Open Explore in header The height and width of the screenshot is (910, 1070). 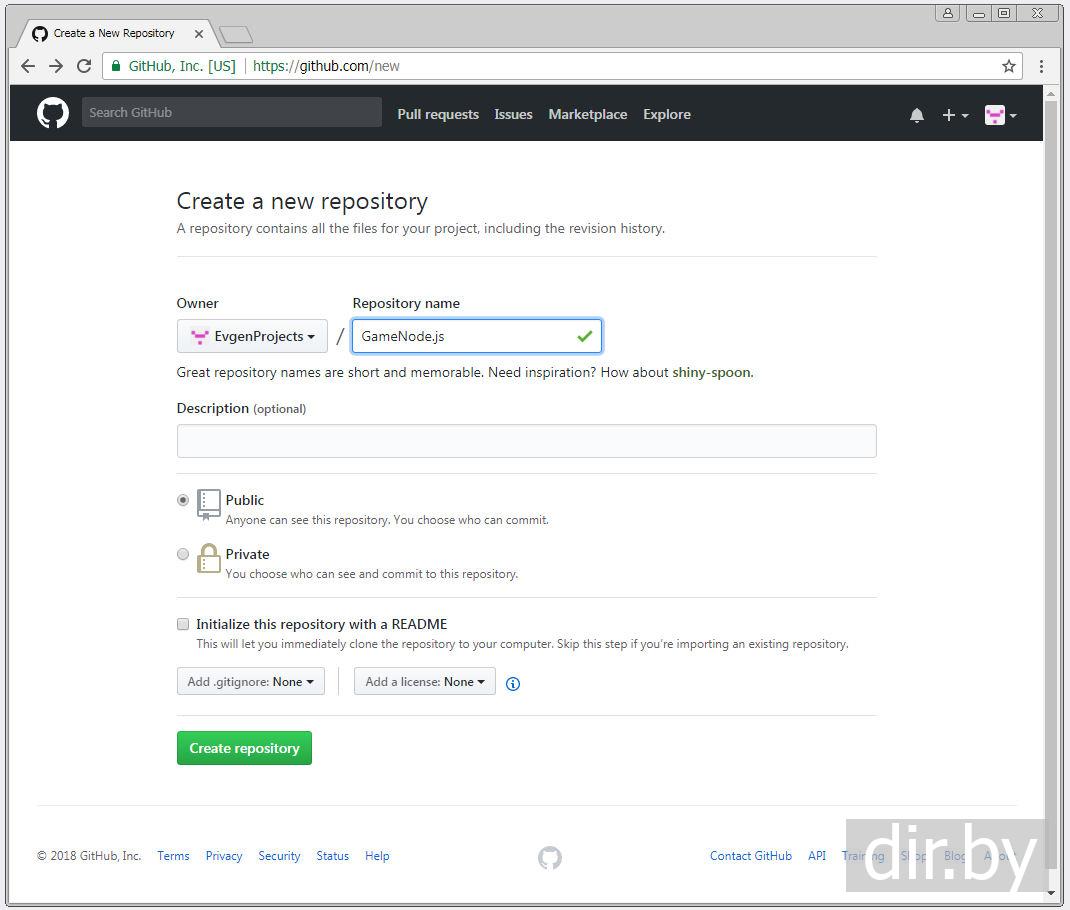pyautogui.click(x=667, y=115)
